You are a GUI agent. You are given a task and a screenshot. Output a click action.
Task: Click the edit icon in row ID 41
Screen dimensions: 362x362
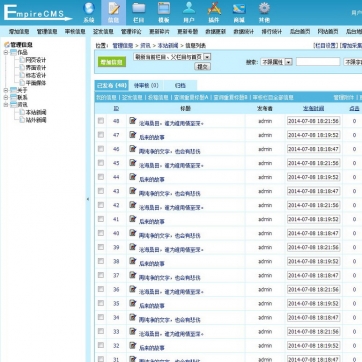pyautogui.click(x=133, y=219)
